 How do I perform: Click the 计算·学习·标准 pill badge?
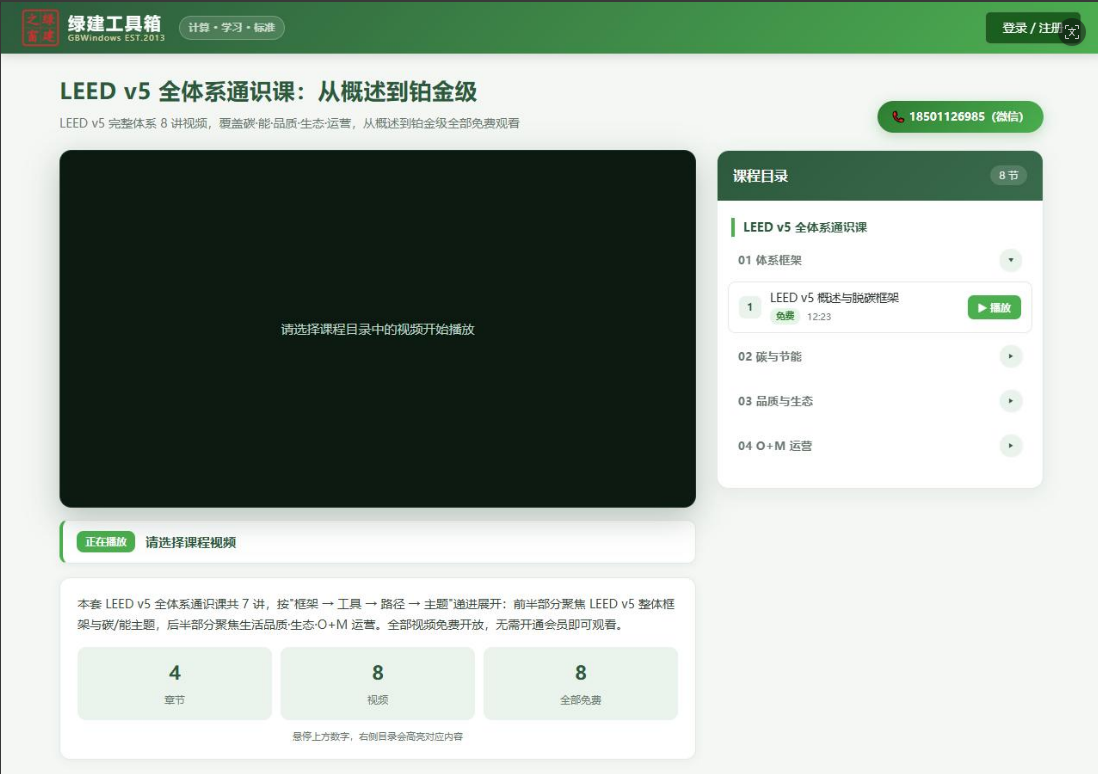pos(232,27)
